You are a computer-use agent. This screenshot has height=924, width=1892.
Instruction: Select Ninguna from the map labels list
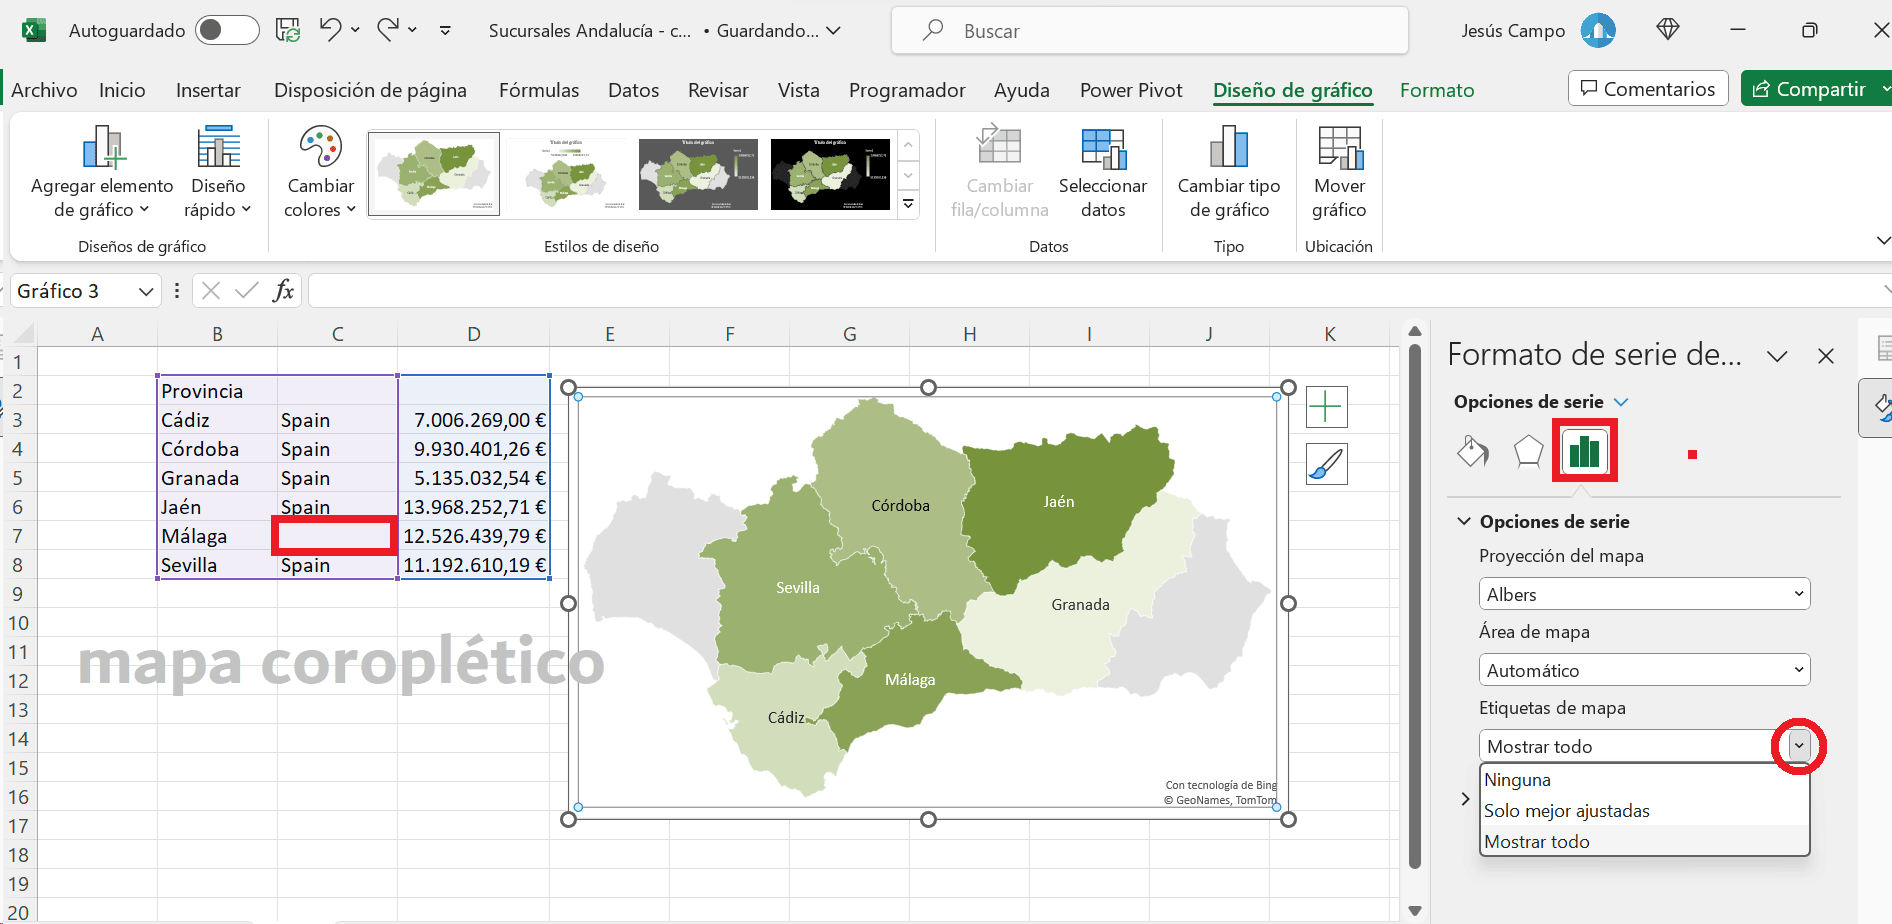(1518, 780)
